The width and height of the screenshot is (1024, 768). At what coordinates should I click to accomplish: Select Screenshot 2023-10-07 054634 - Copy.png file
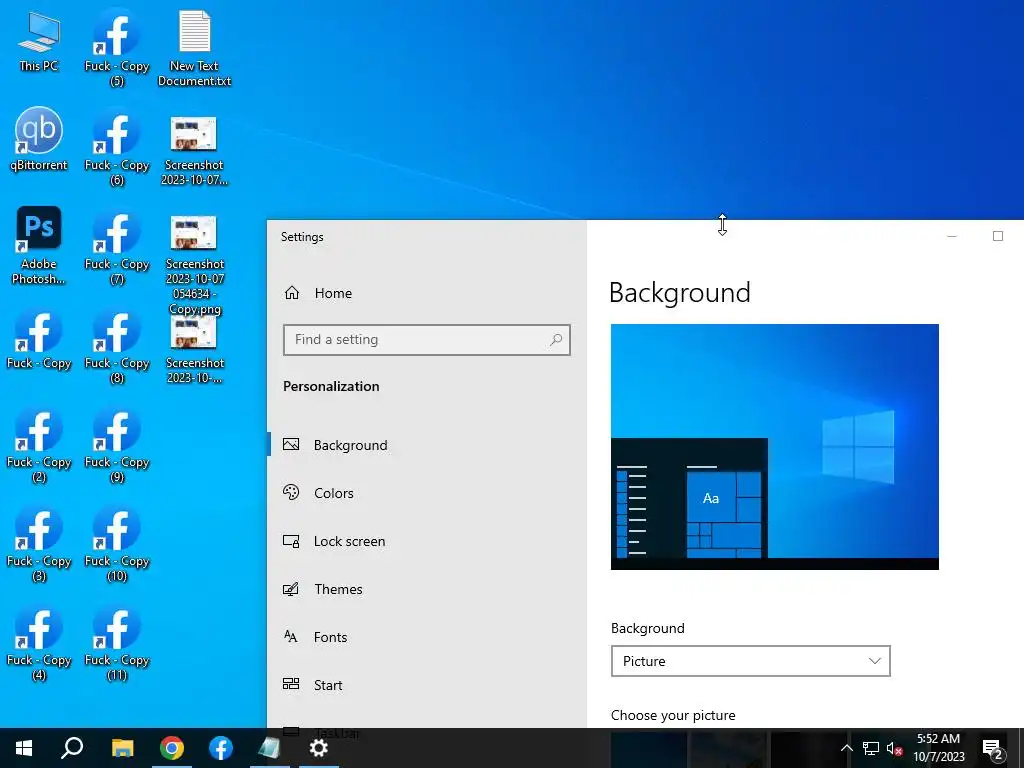194,264
